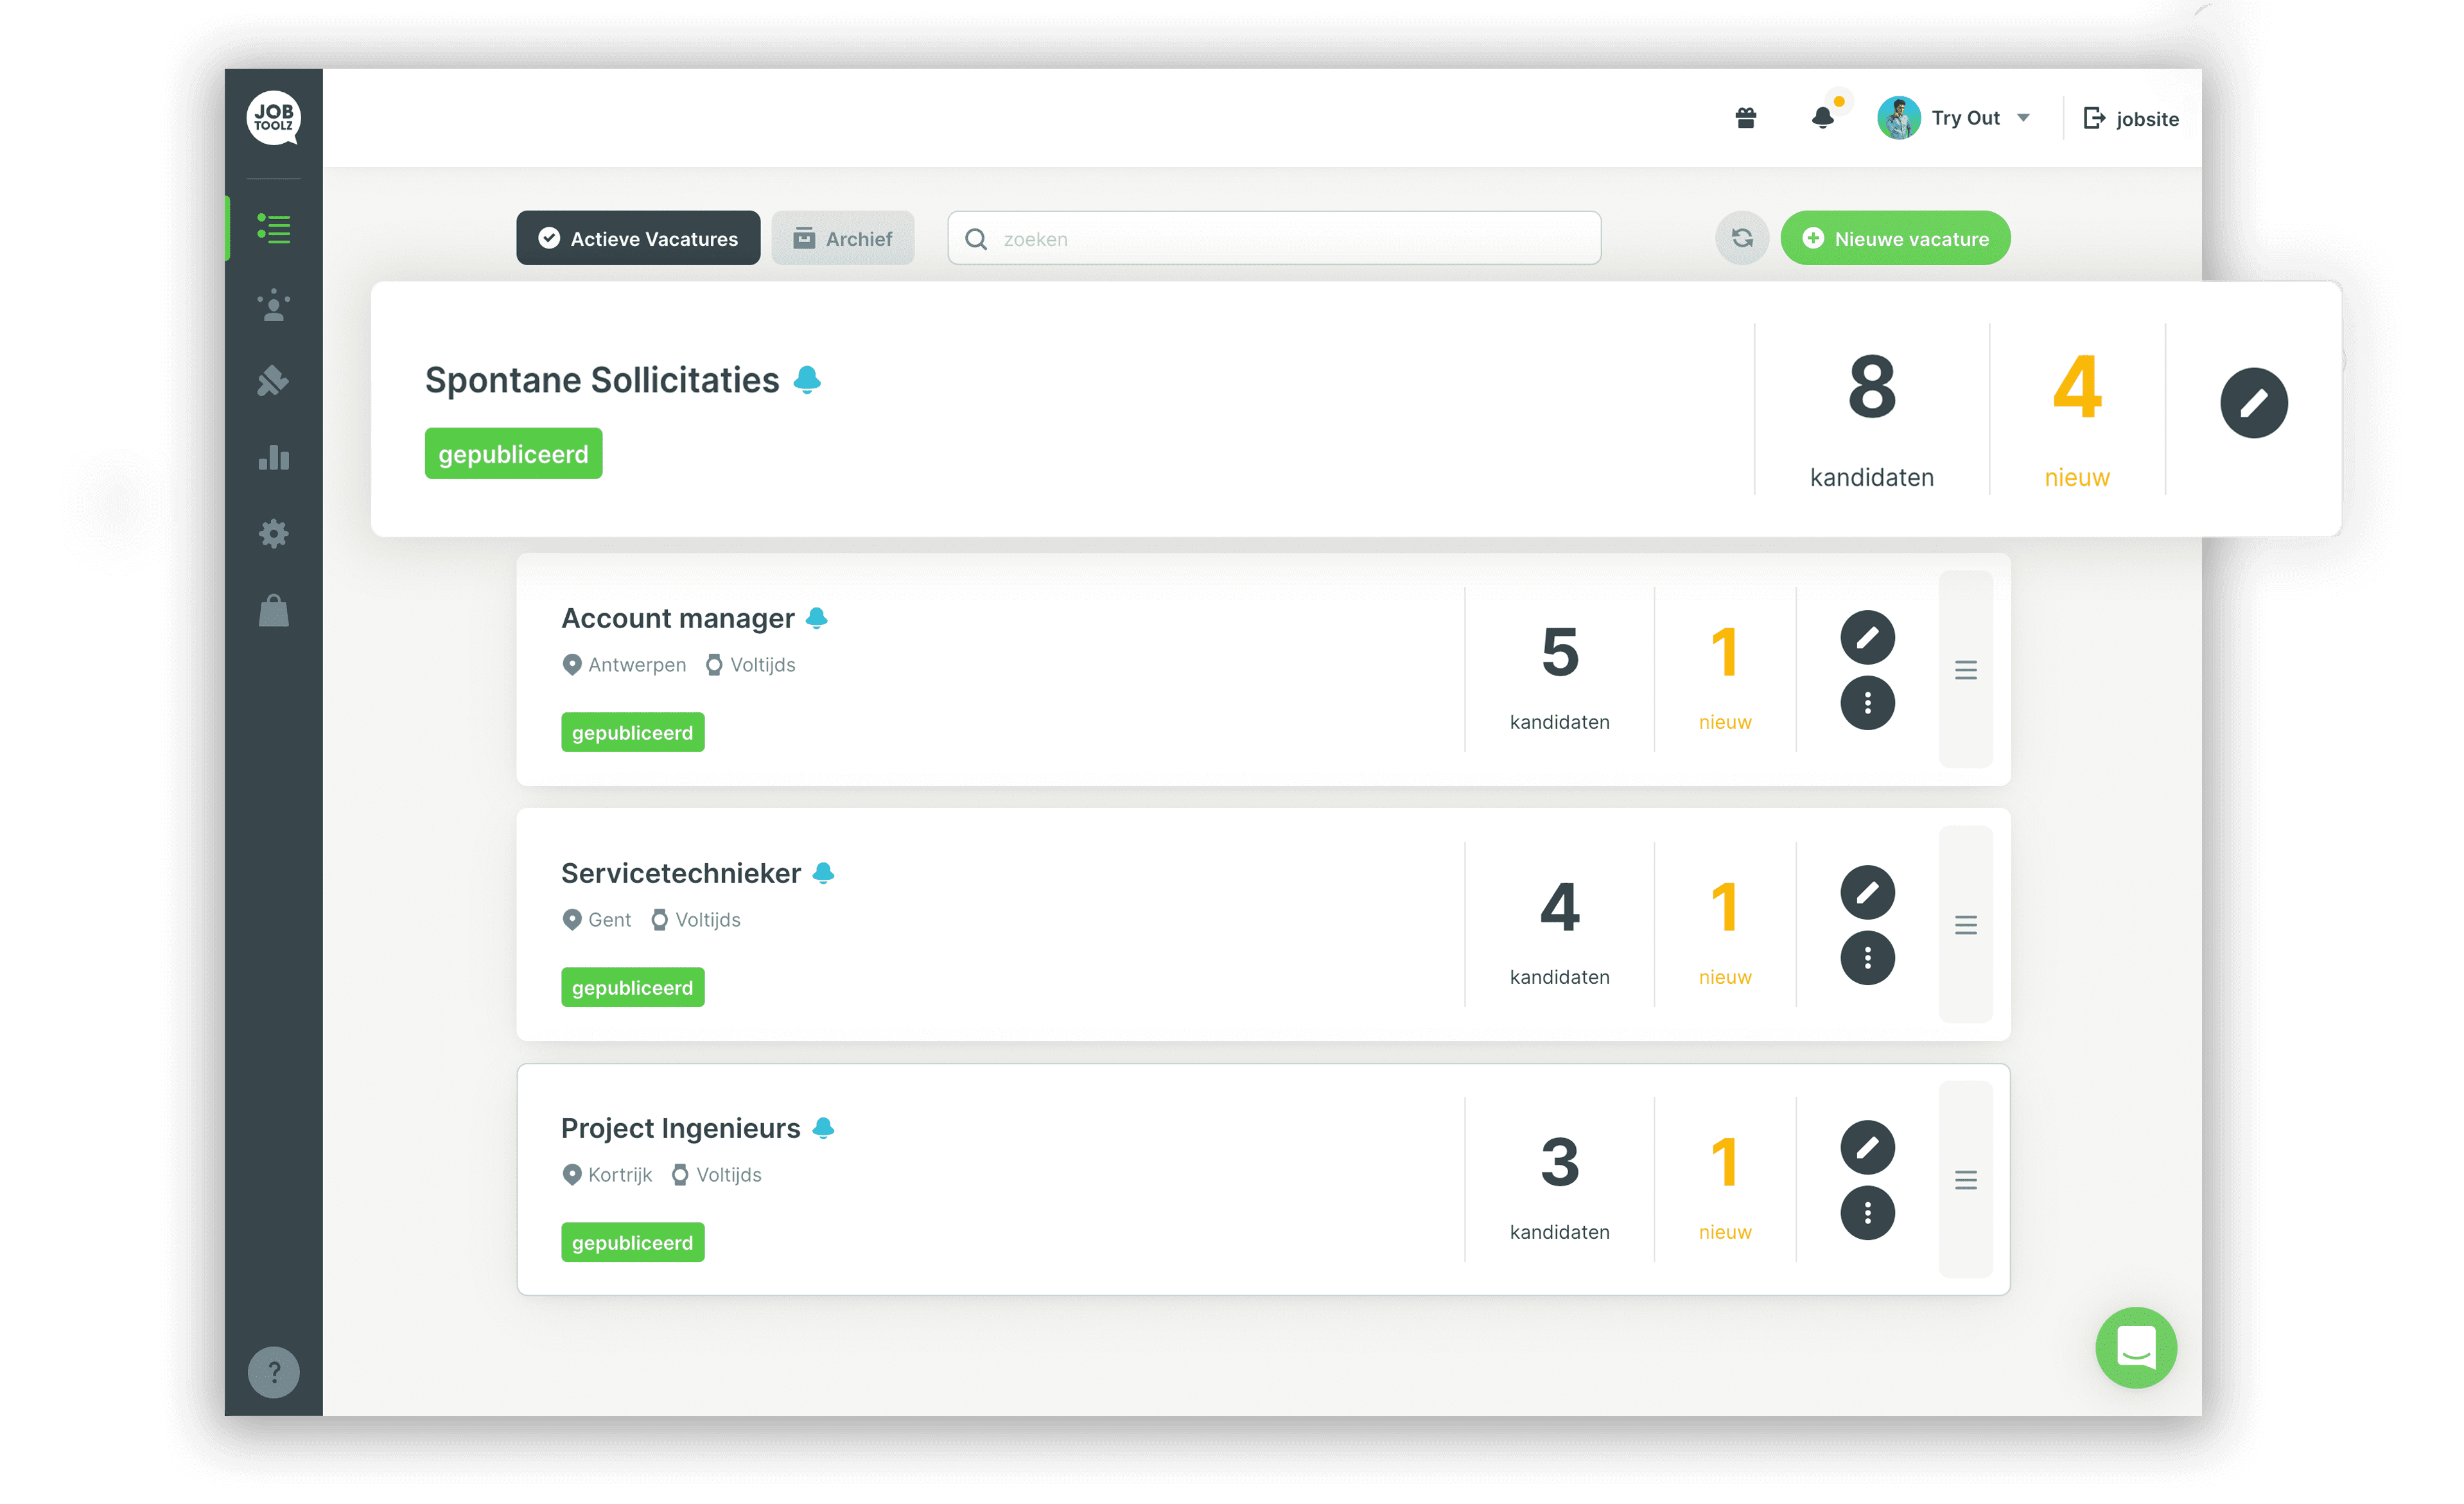Open the vacancies list sidebar icon
This screenshot has width=2464, height=1504.
(273, 229)
